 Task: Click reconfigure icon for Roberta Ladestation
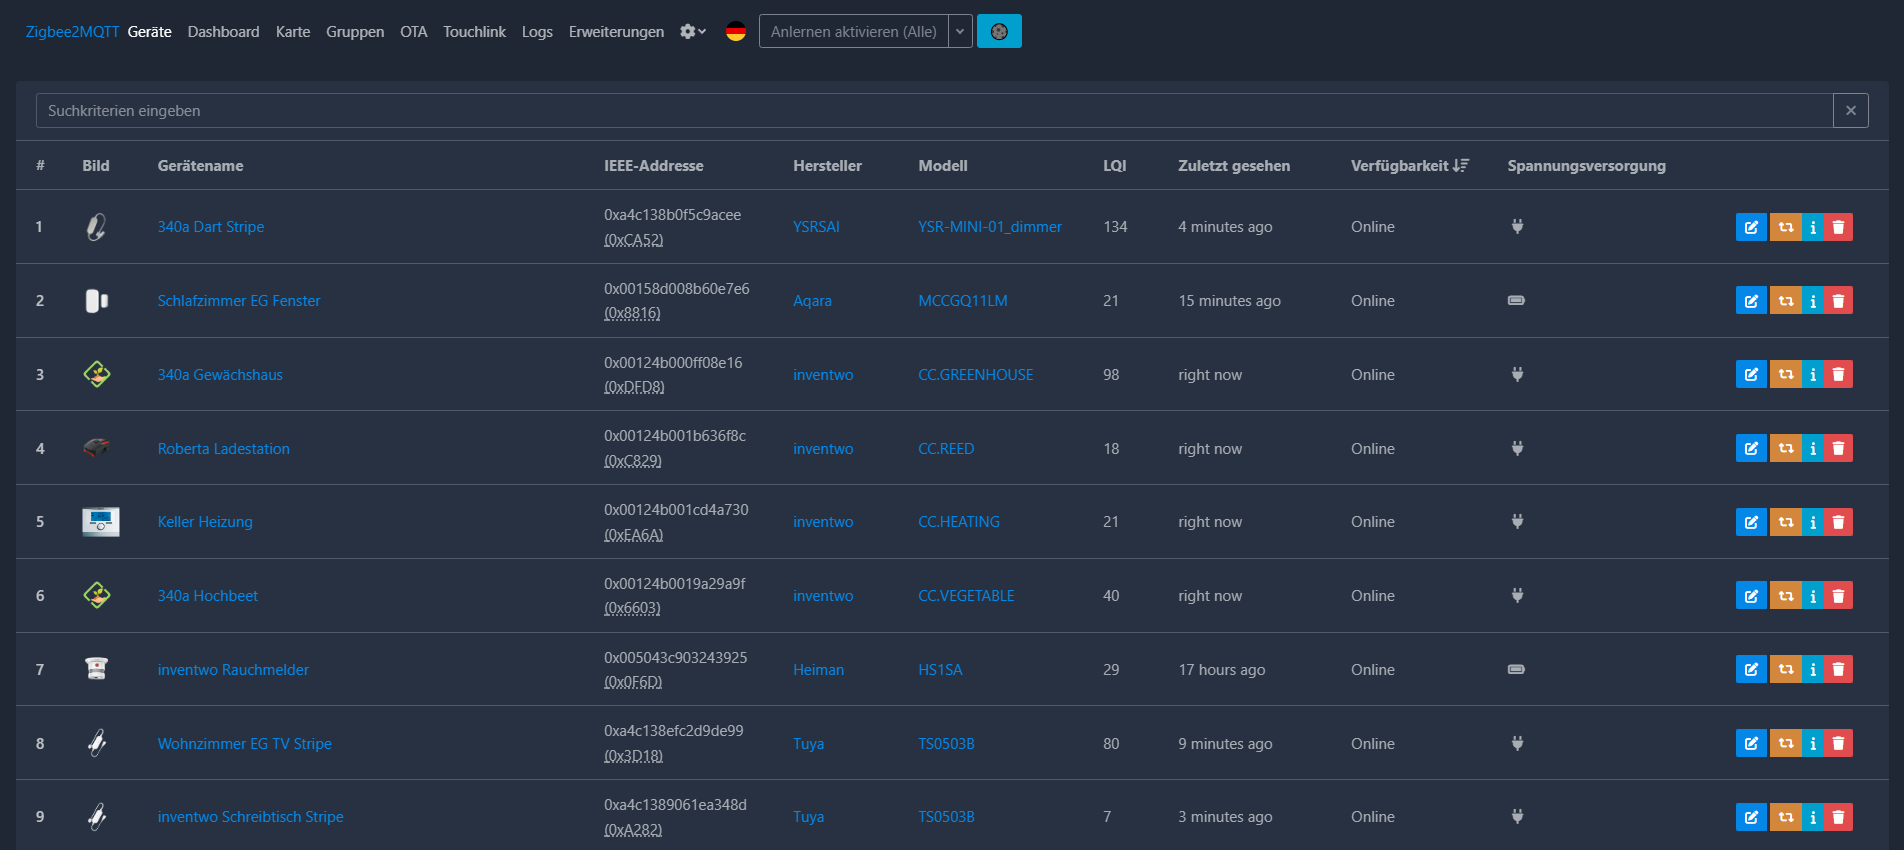(x=1785, y=449)
